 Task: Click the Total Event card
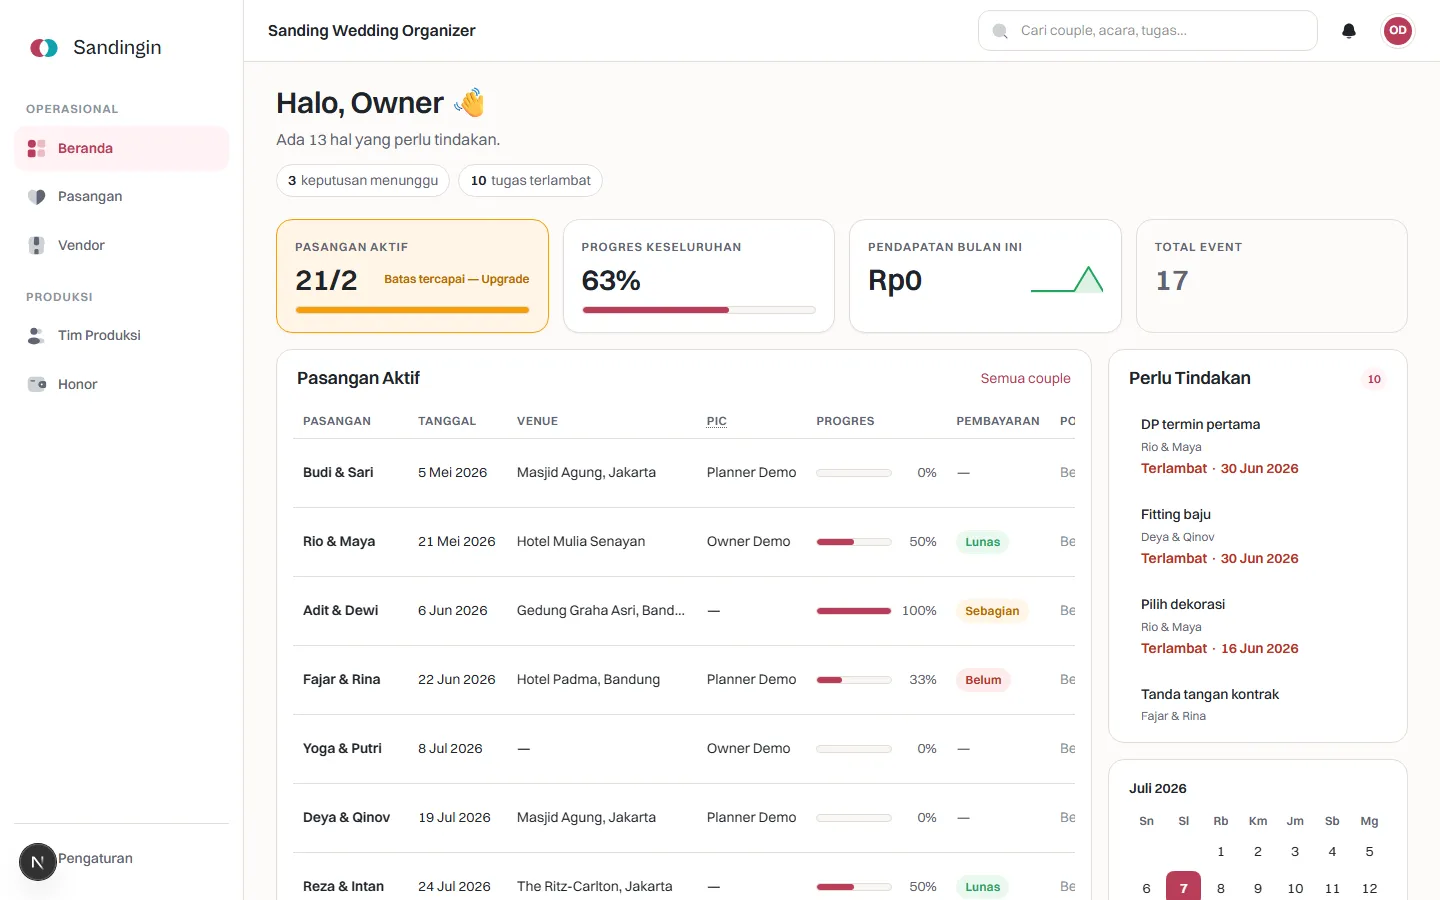pos(1272,276)
